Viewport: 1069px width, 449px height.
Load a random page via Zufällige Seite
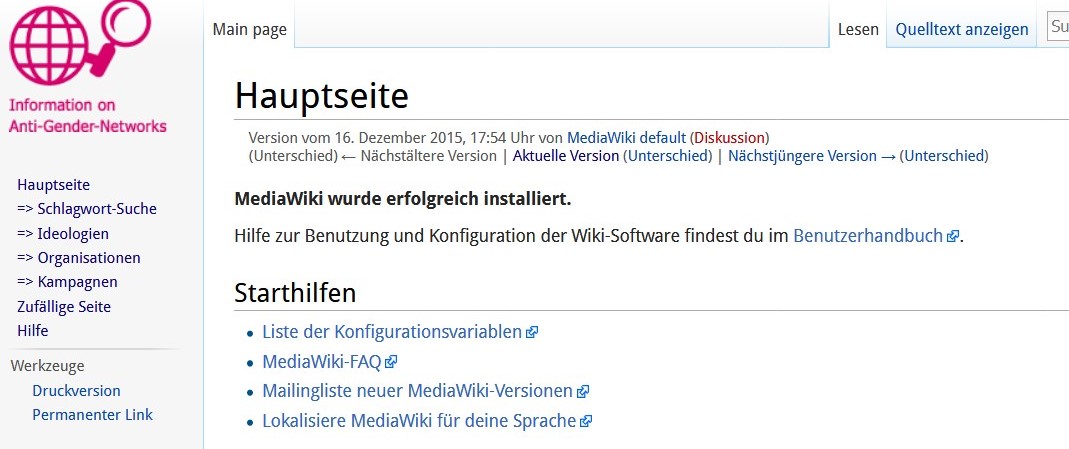pyautogui.click(x=64, y=306)
